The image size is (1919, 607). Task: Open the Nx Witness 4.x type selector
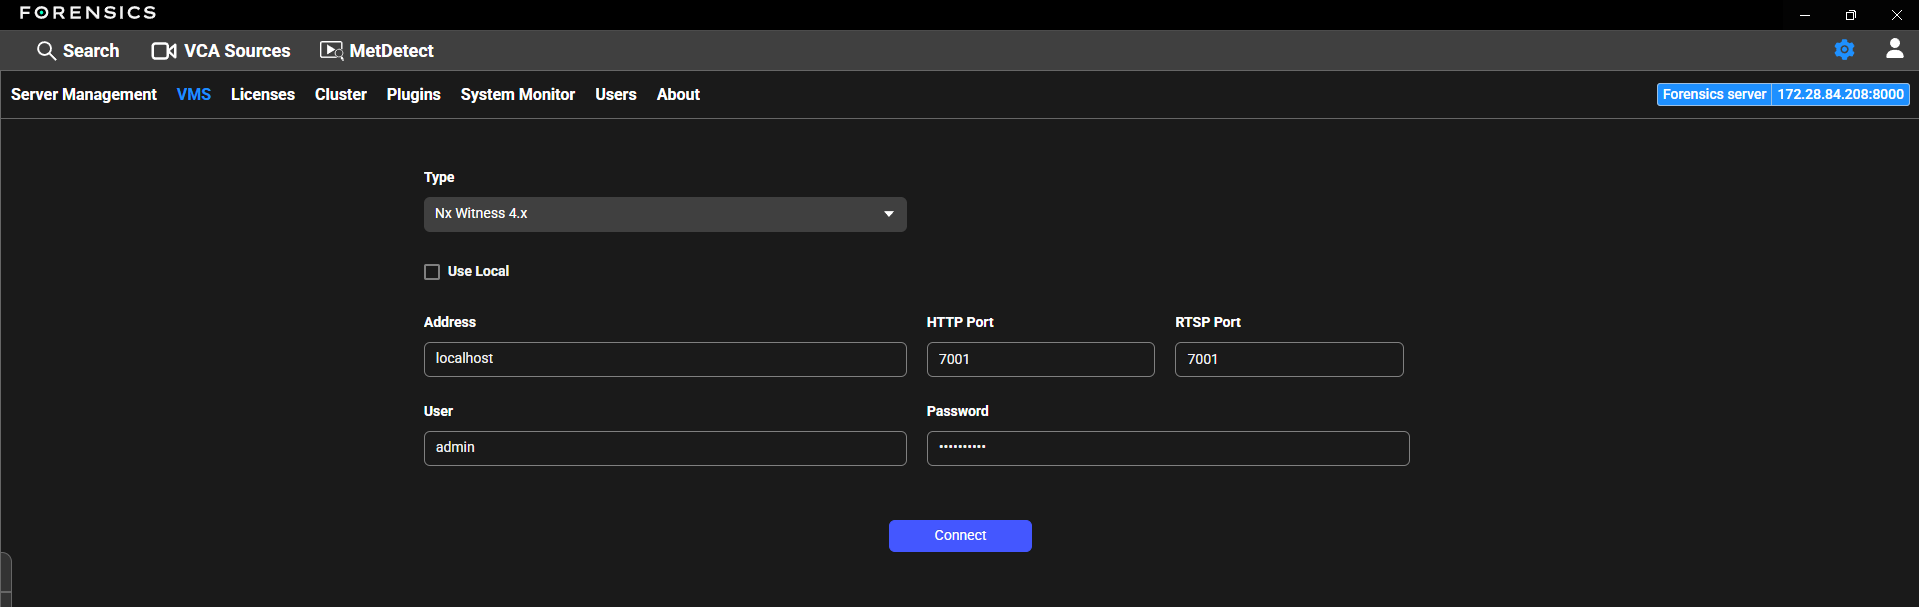(x=650, y=214)
